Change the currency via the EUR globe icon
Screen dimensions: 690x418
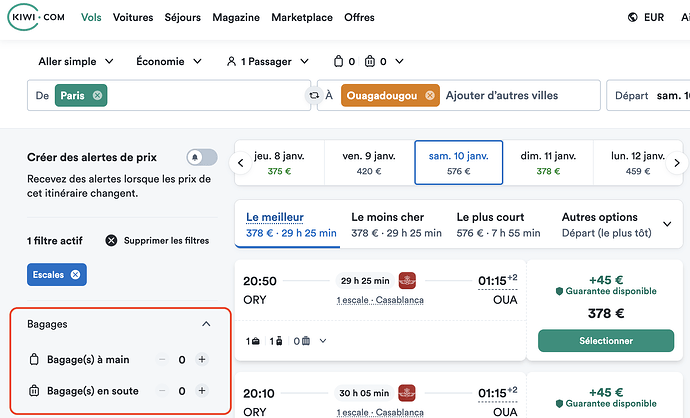click(646, 17)
